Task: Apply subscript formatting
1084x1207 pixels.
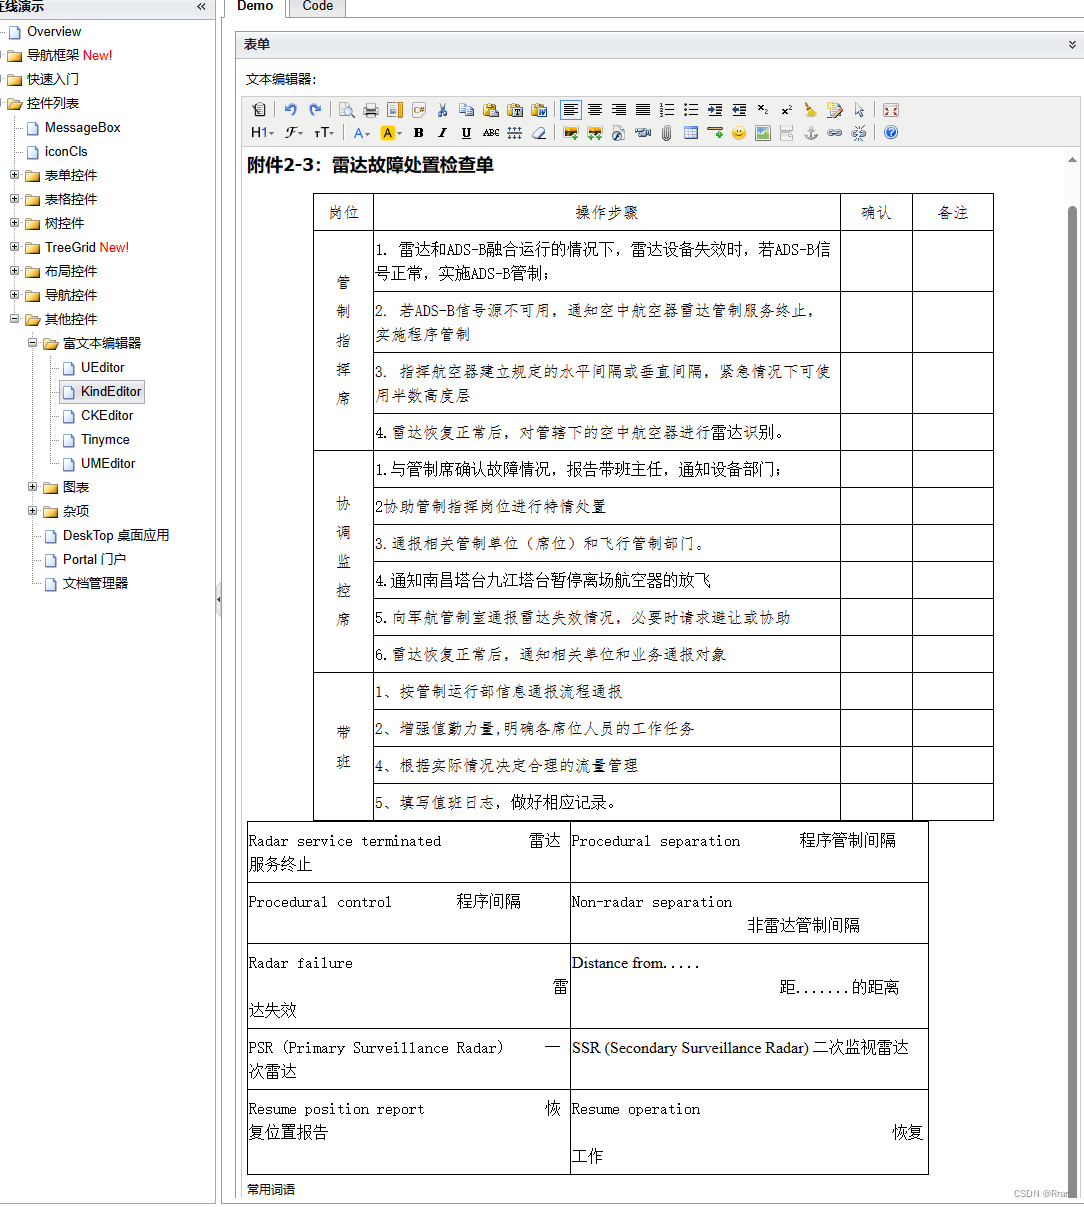Action: point(763,110)
